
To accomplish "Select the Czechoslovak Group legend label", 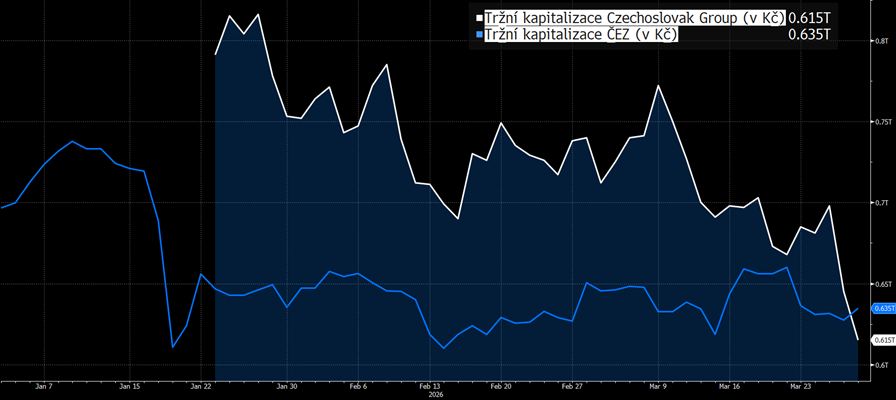I will (635, 18).
